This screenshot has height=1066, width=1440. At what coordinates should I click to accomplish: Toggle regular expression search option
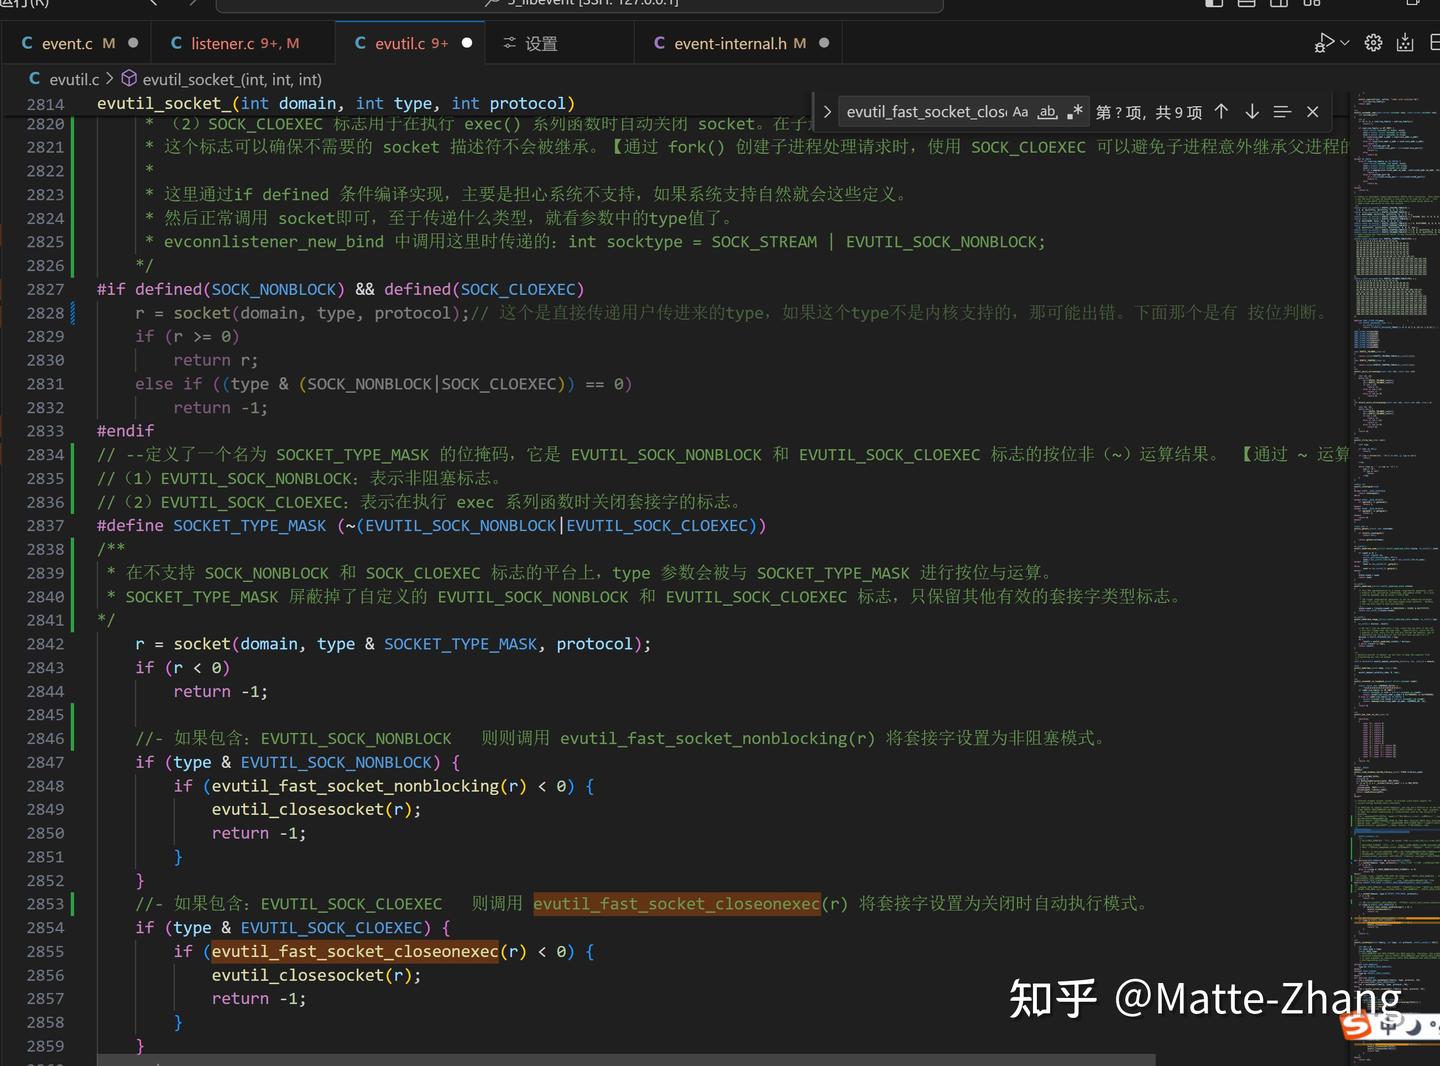[1074, 112]
